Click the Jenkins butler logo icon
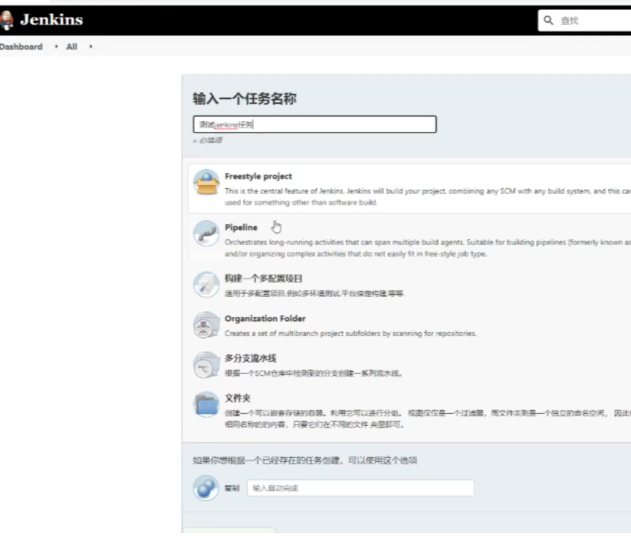The image size is (631, 541). click(x=6, y=20)
